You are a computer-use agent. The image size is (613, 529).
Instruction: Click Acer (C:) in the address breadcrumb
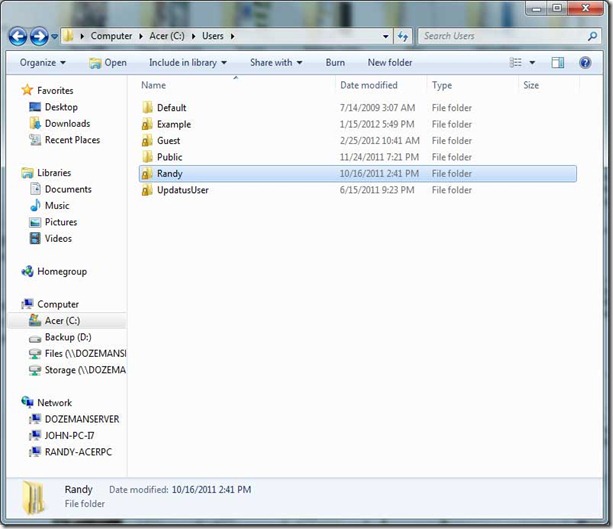[167, 36]
